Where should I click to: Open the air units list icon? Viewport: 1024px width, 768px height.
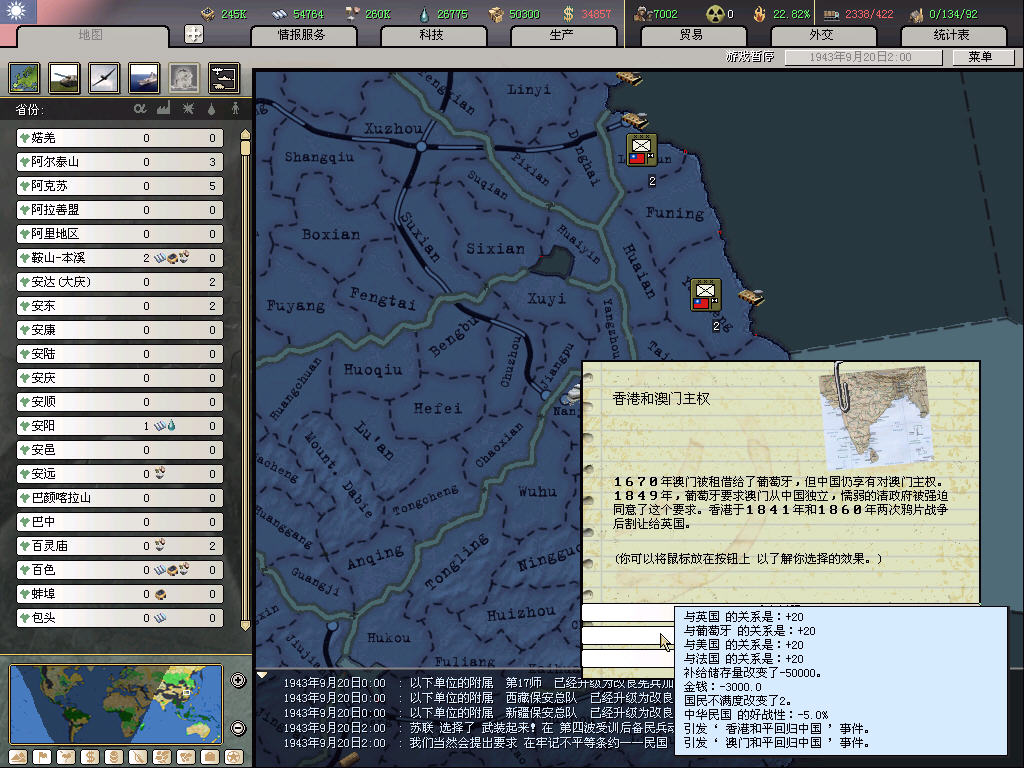pyautogui.click(x=103, y=77)
